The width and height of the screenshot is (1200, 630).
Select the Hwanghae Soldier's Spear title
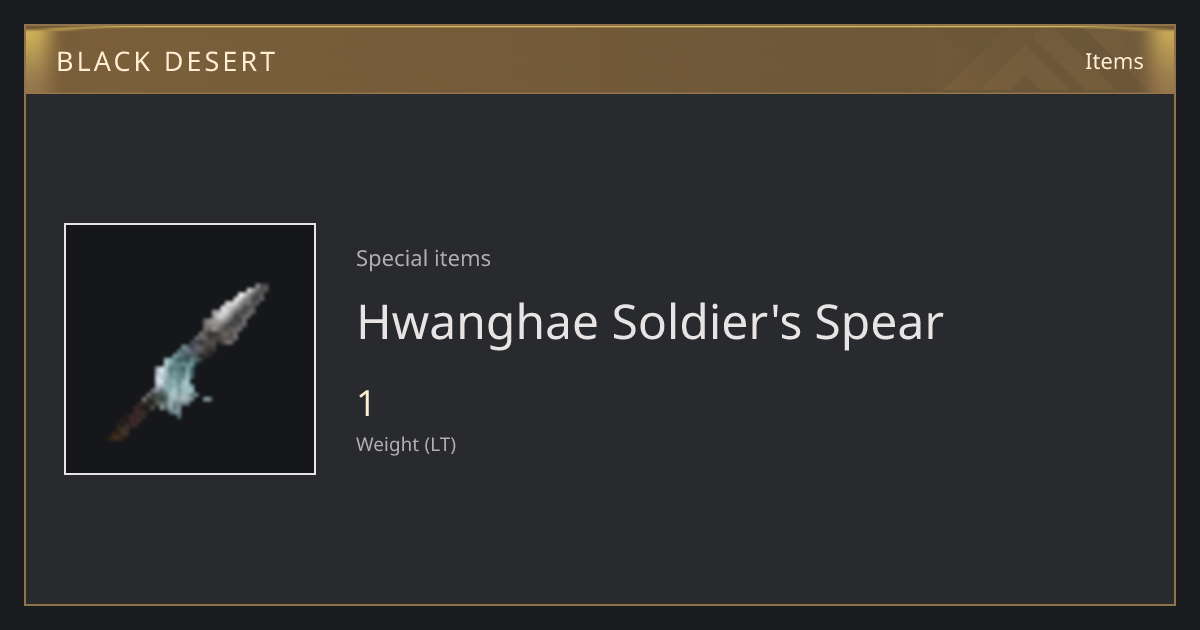coord(650,322)
